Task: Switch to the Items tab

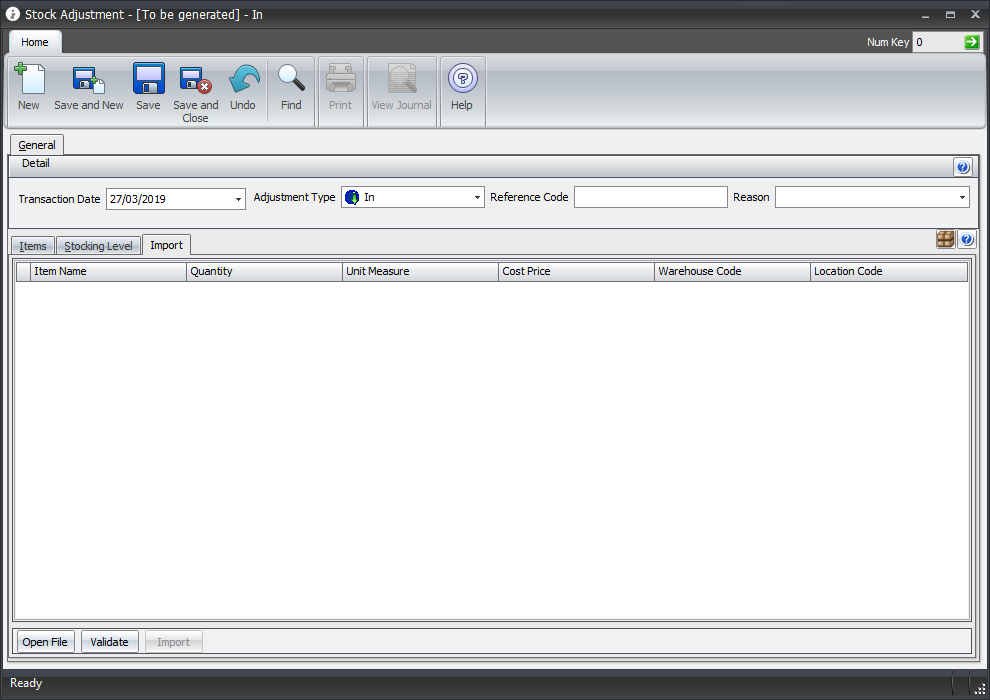Action: coord(33,246)
